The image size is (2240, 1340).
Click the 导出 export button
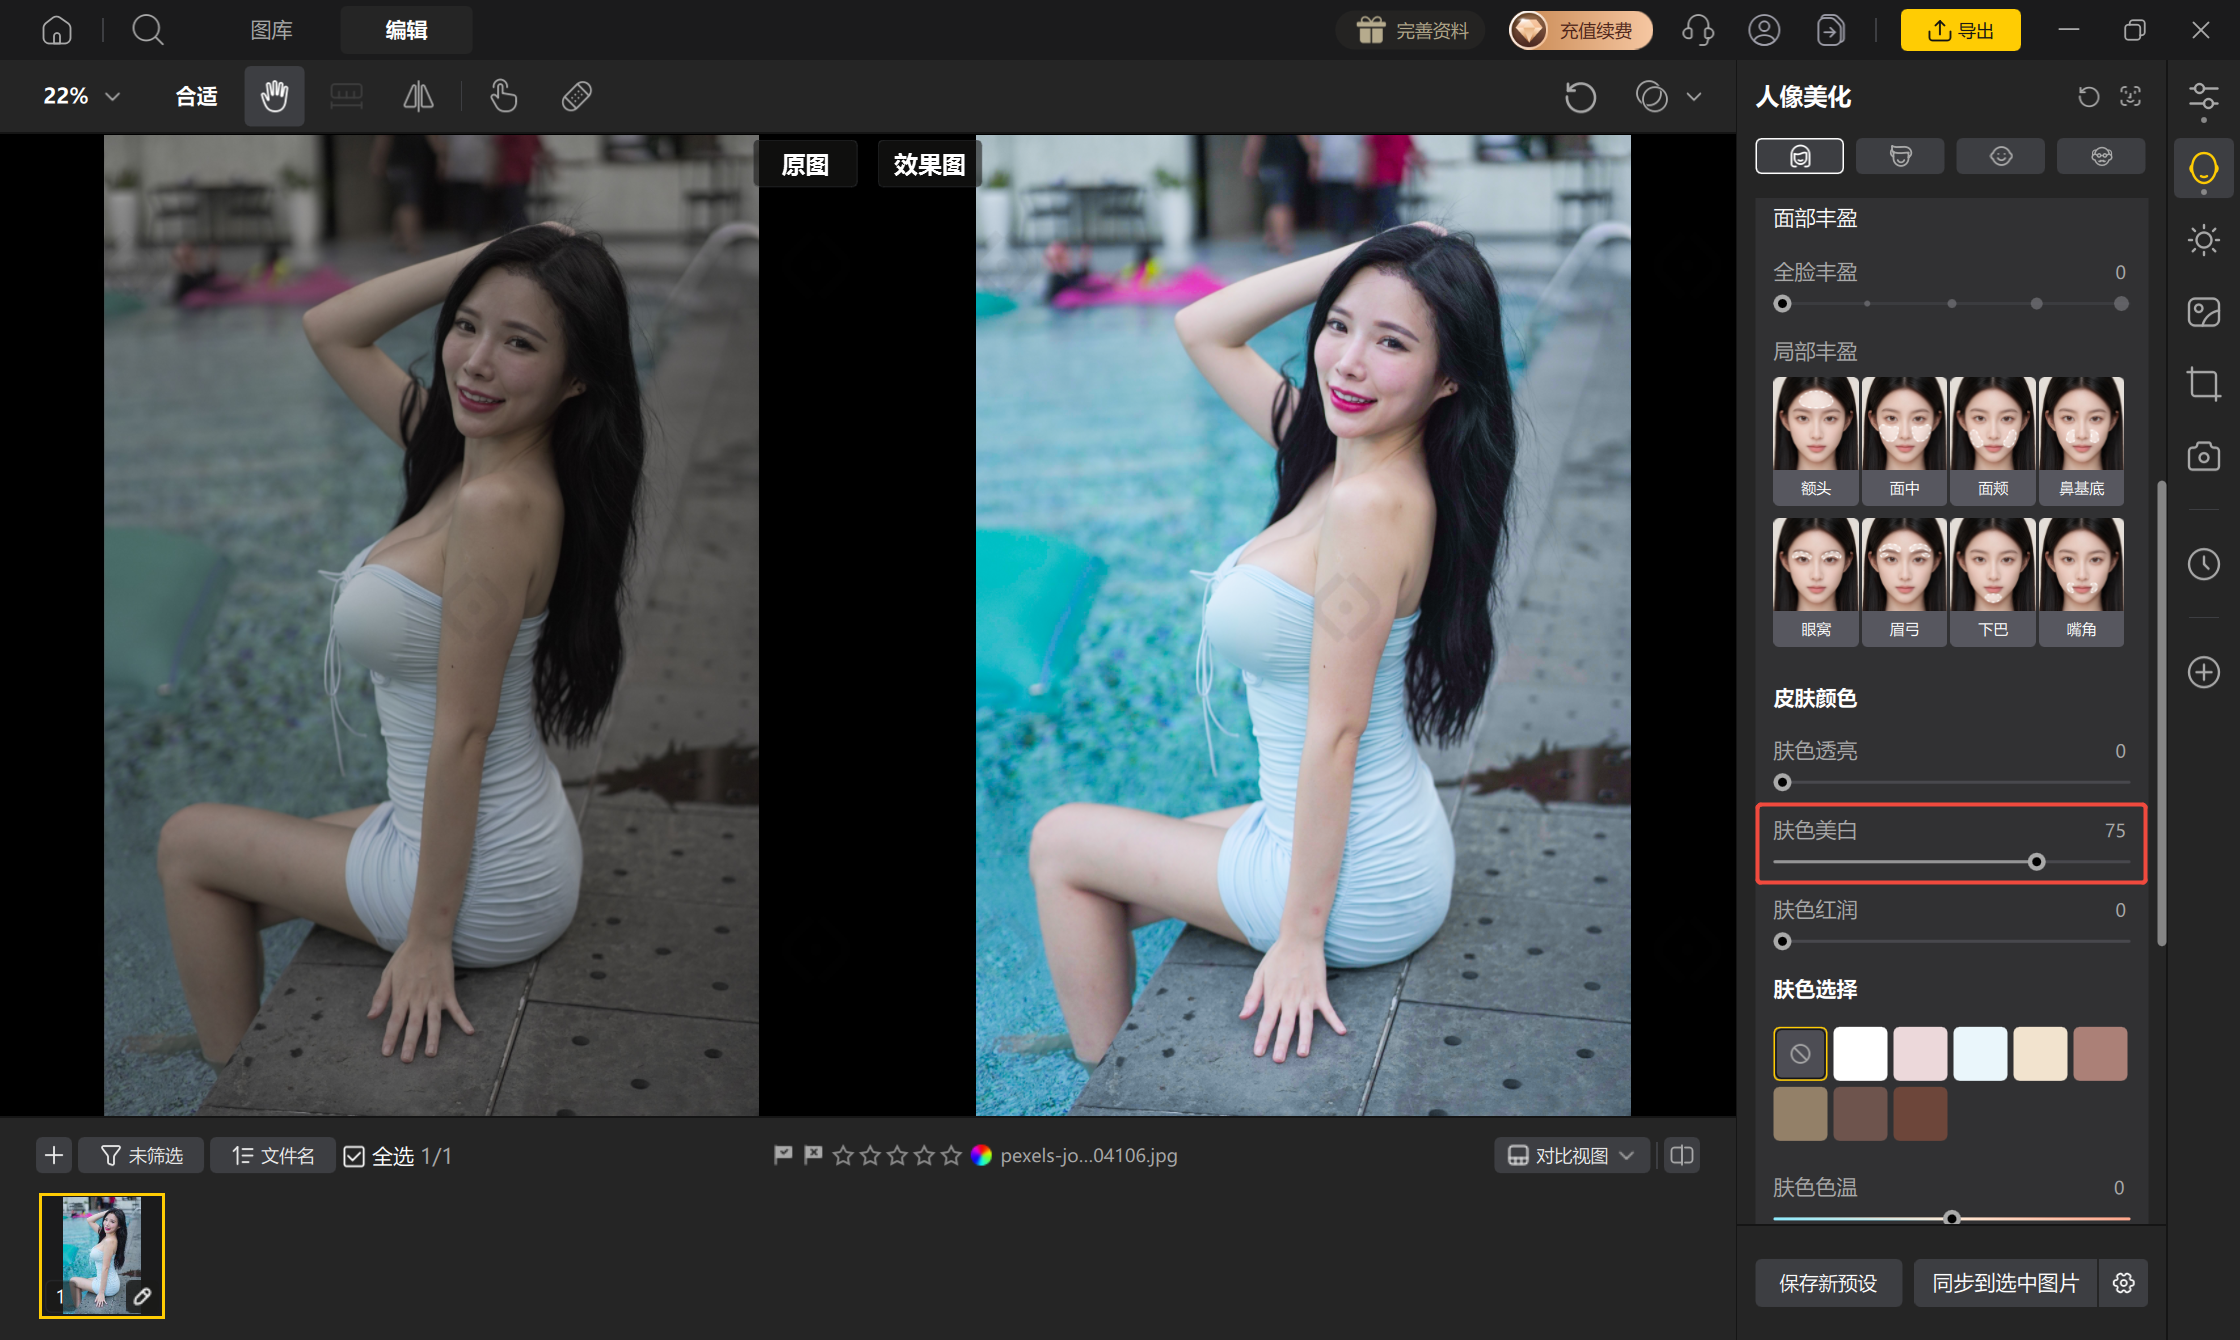tap(1960, 30)
